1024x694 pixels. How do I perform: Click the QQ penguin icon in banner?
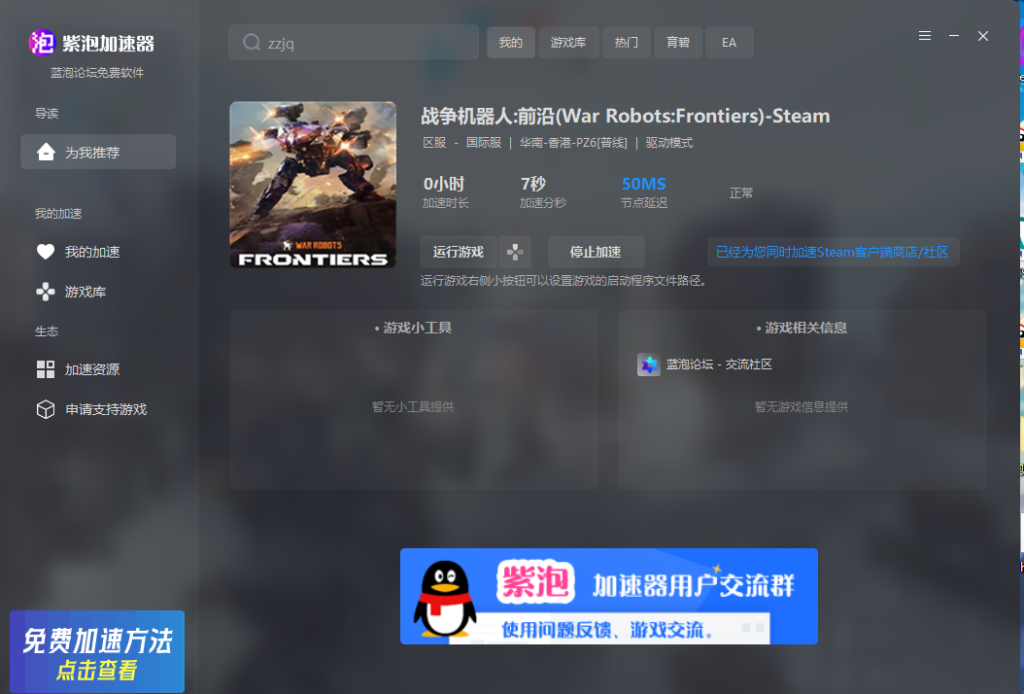coord(445,599)
